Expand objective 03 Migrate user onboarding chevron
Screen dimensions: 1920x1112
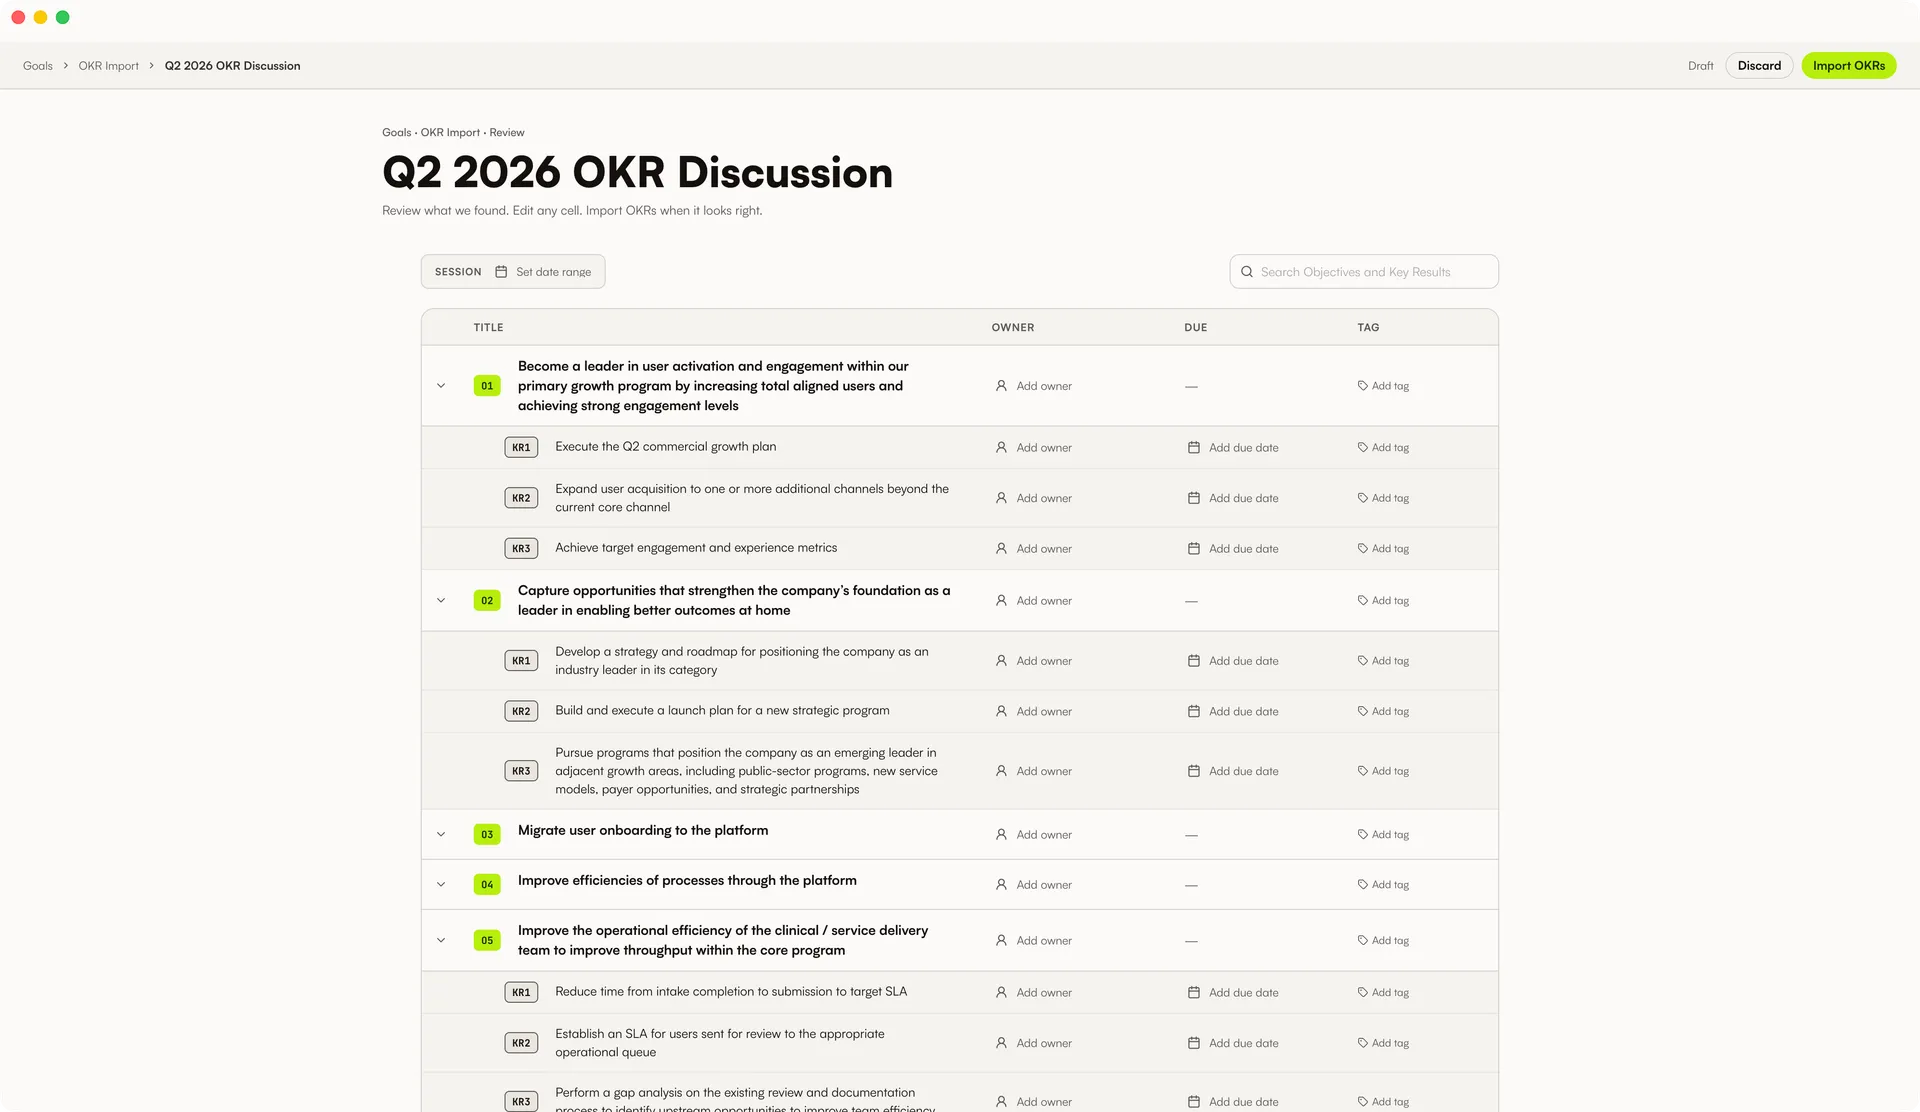(441, 835)
